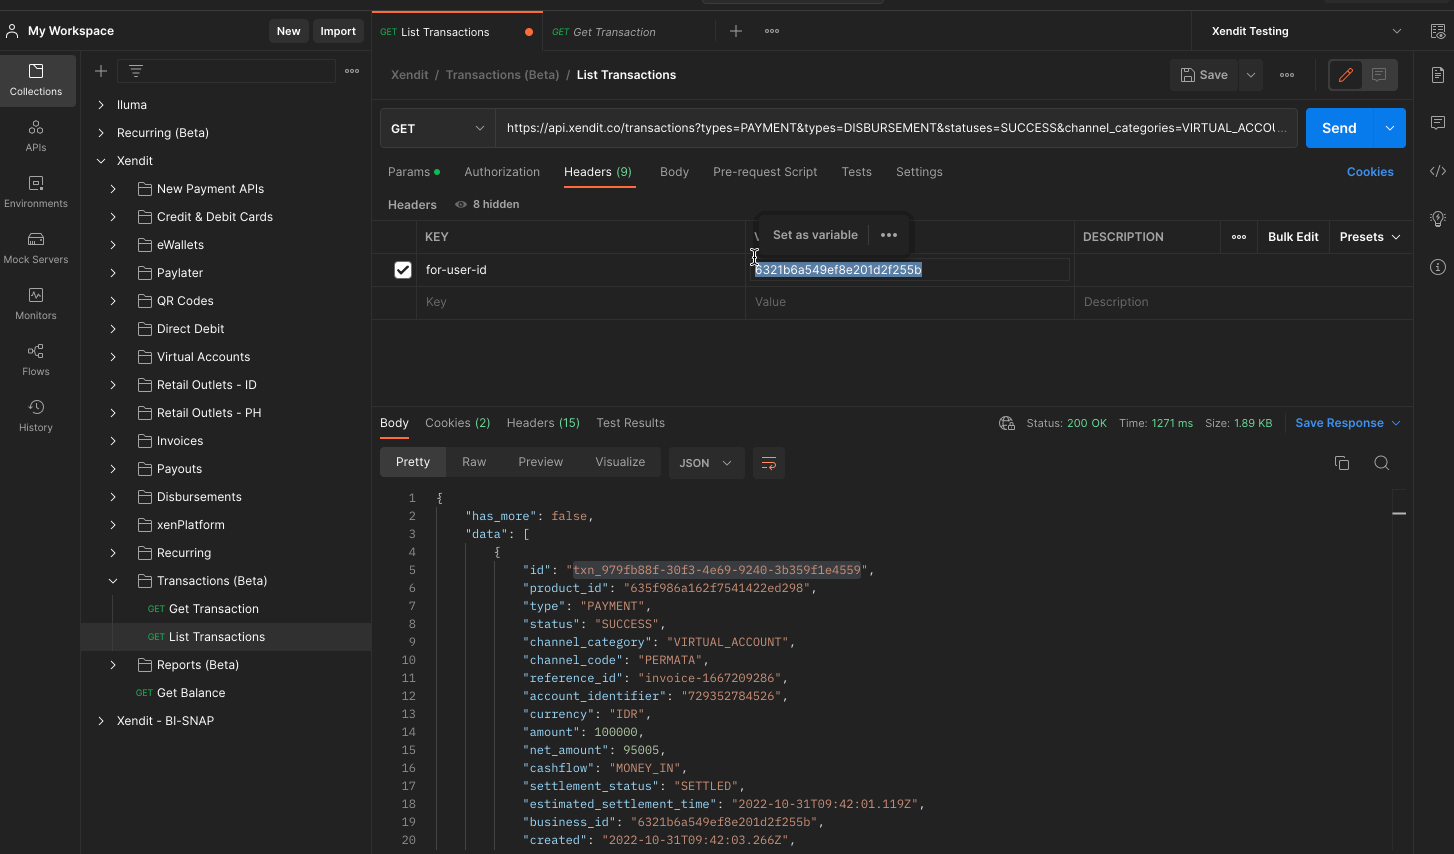
Task: Open collections panel more options menu
Action: pyautogui.click(x=352, y=71)
